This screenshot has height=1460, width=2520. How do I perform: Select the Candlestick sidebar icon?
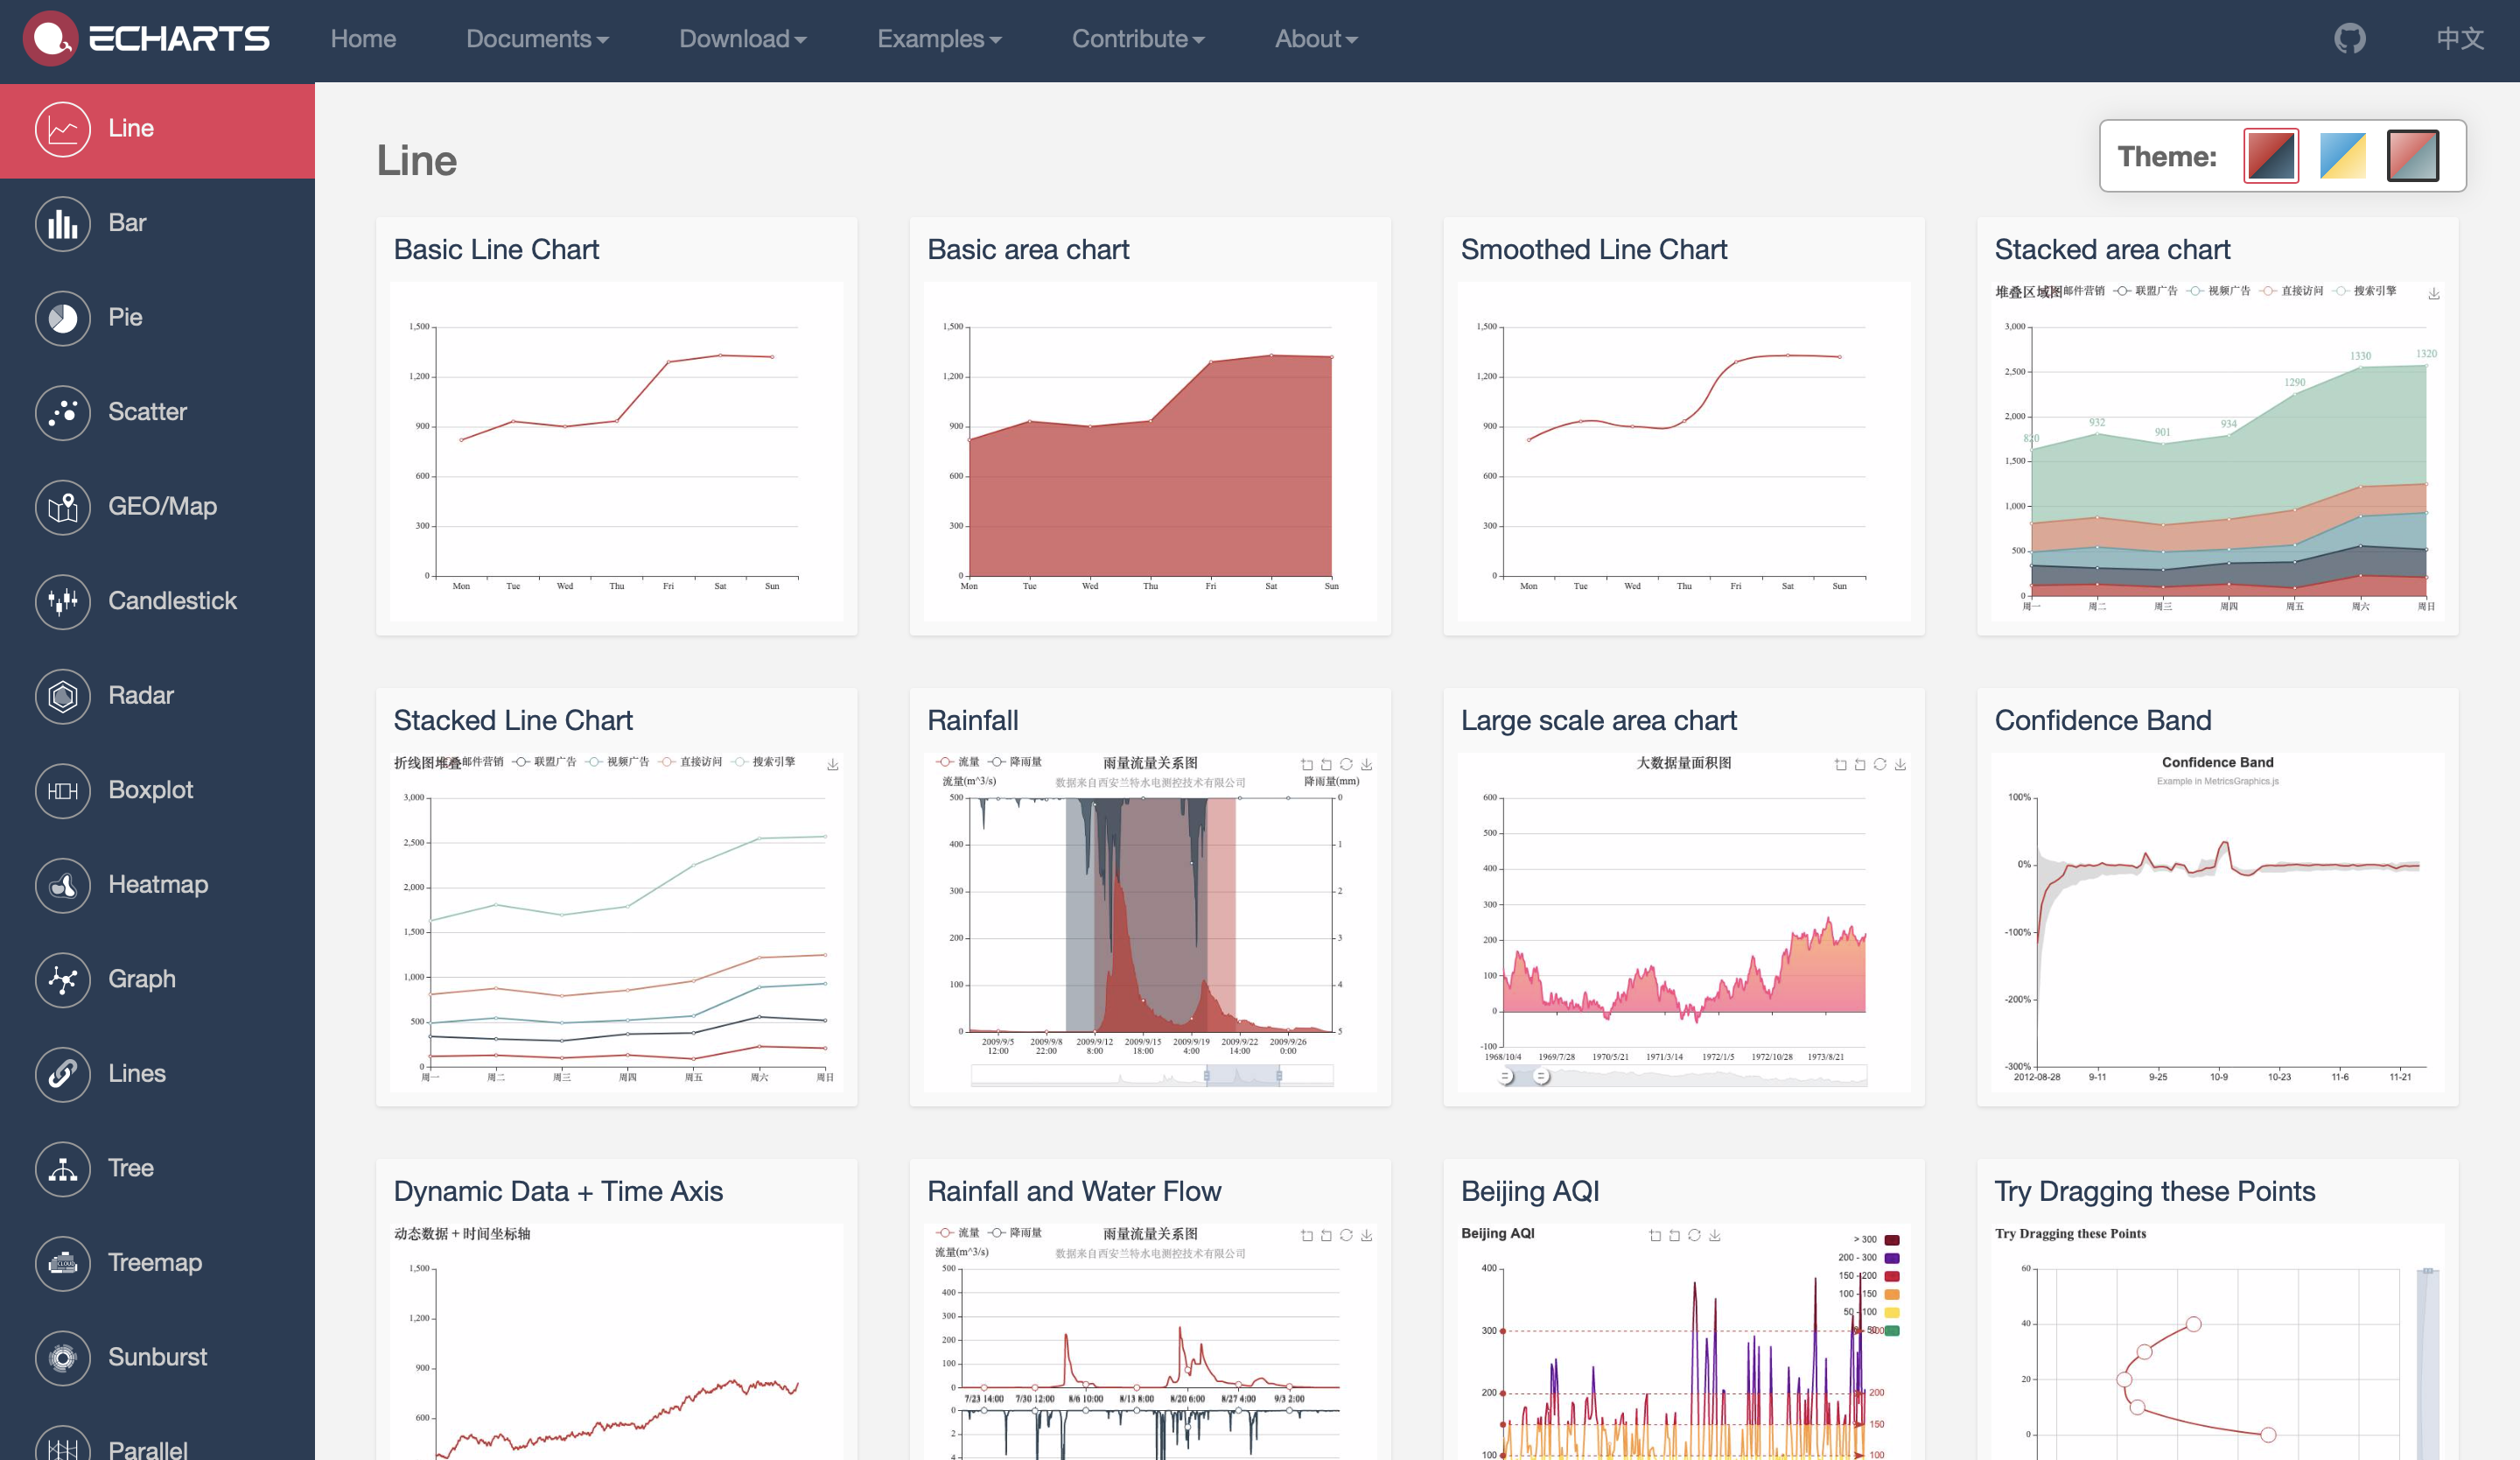pyautogui.click(x=62, y=601)
